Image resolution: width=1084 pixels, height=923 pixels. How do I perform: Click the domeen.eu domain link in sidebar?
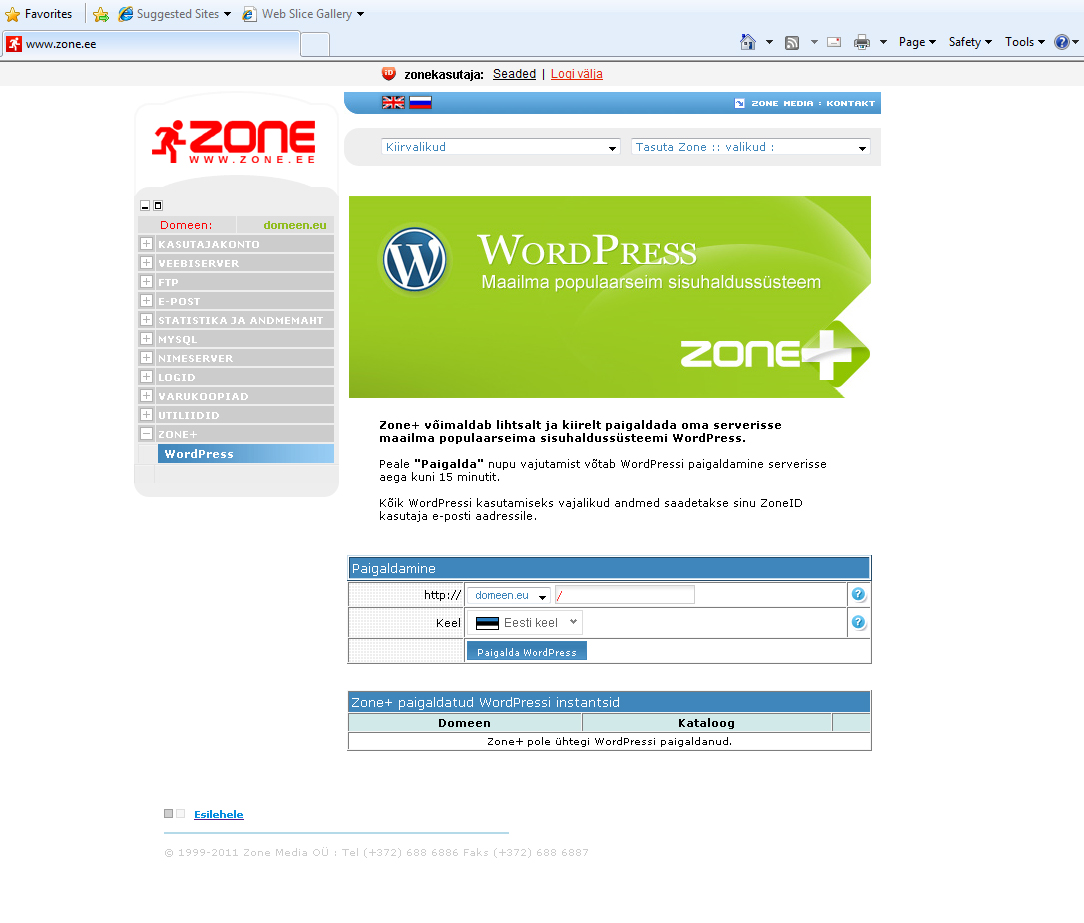point(295,225)
